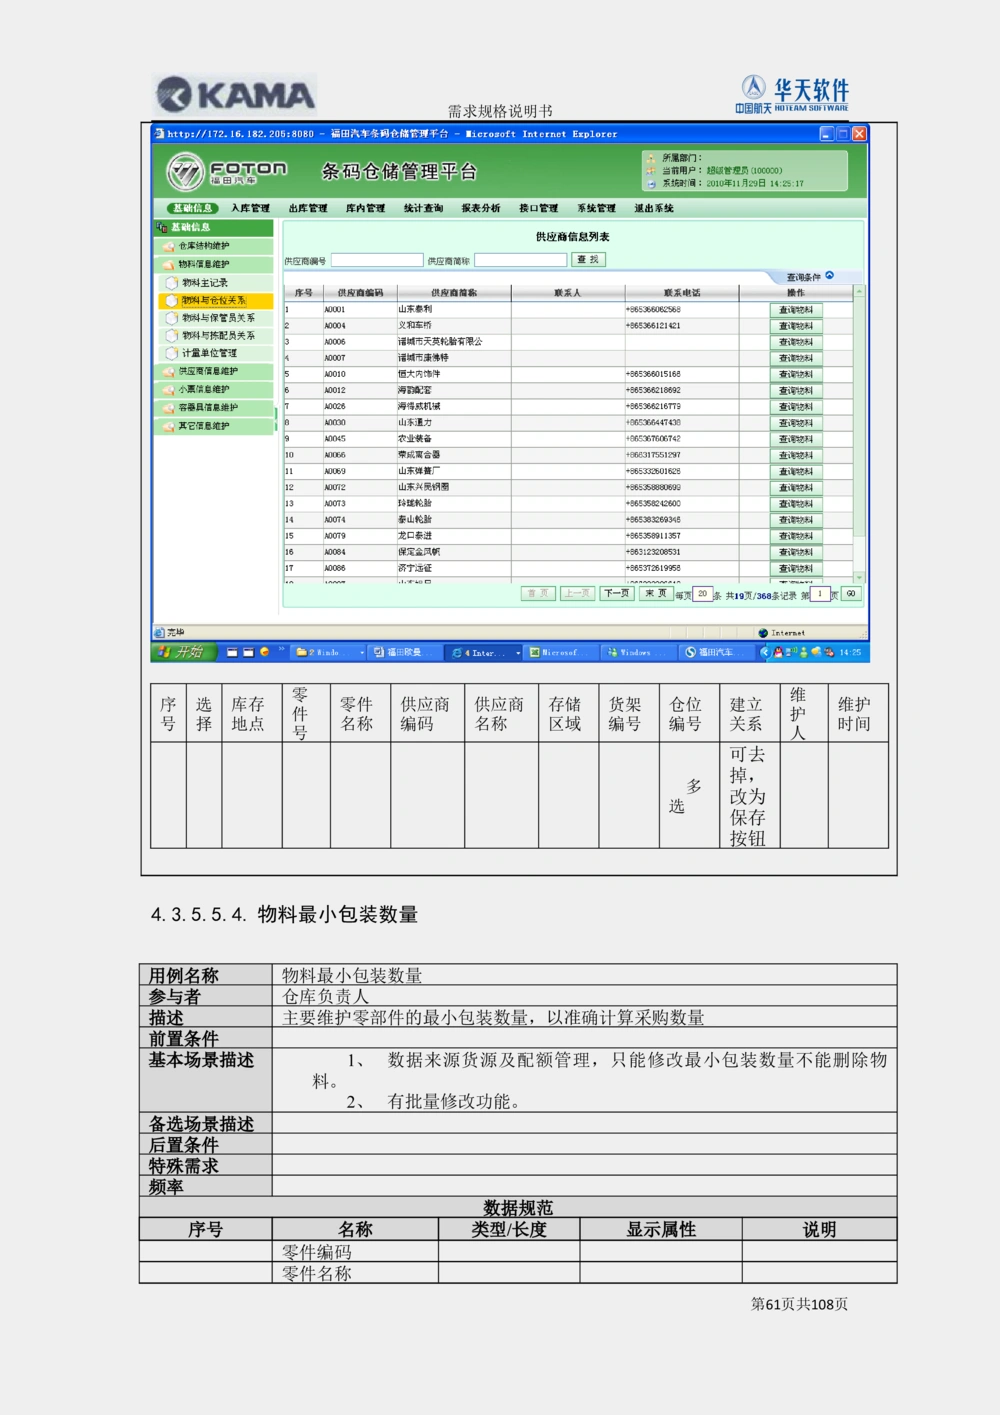
Task: Open the 容器具信息维护 folder icon
Action: click(x=169, y=407)
